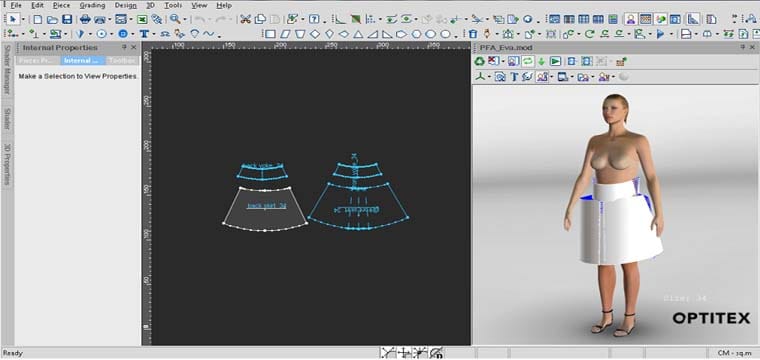Click the green Excel export icon

click(142, 19)
